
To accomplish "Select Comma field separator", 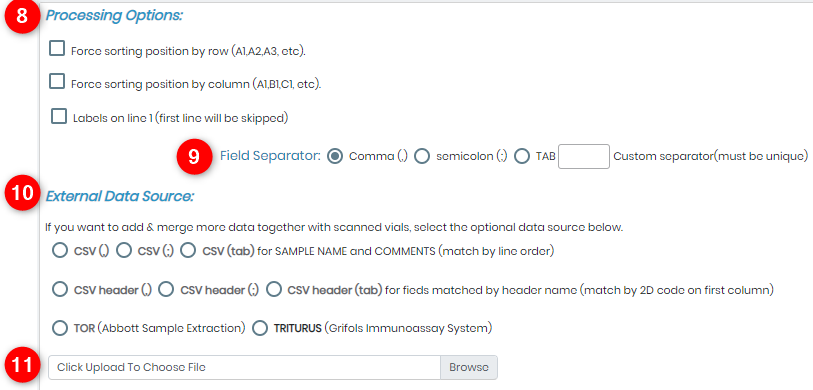I will [335, 156].
